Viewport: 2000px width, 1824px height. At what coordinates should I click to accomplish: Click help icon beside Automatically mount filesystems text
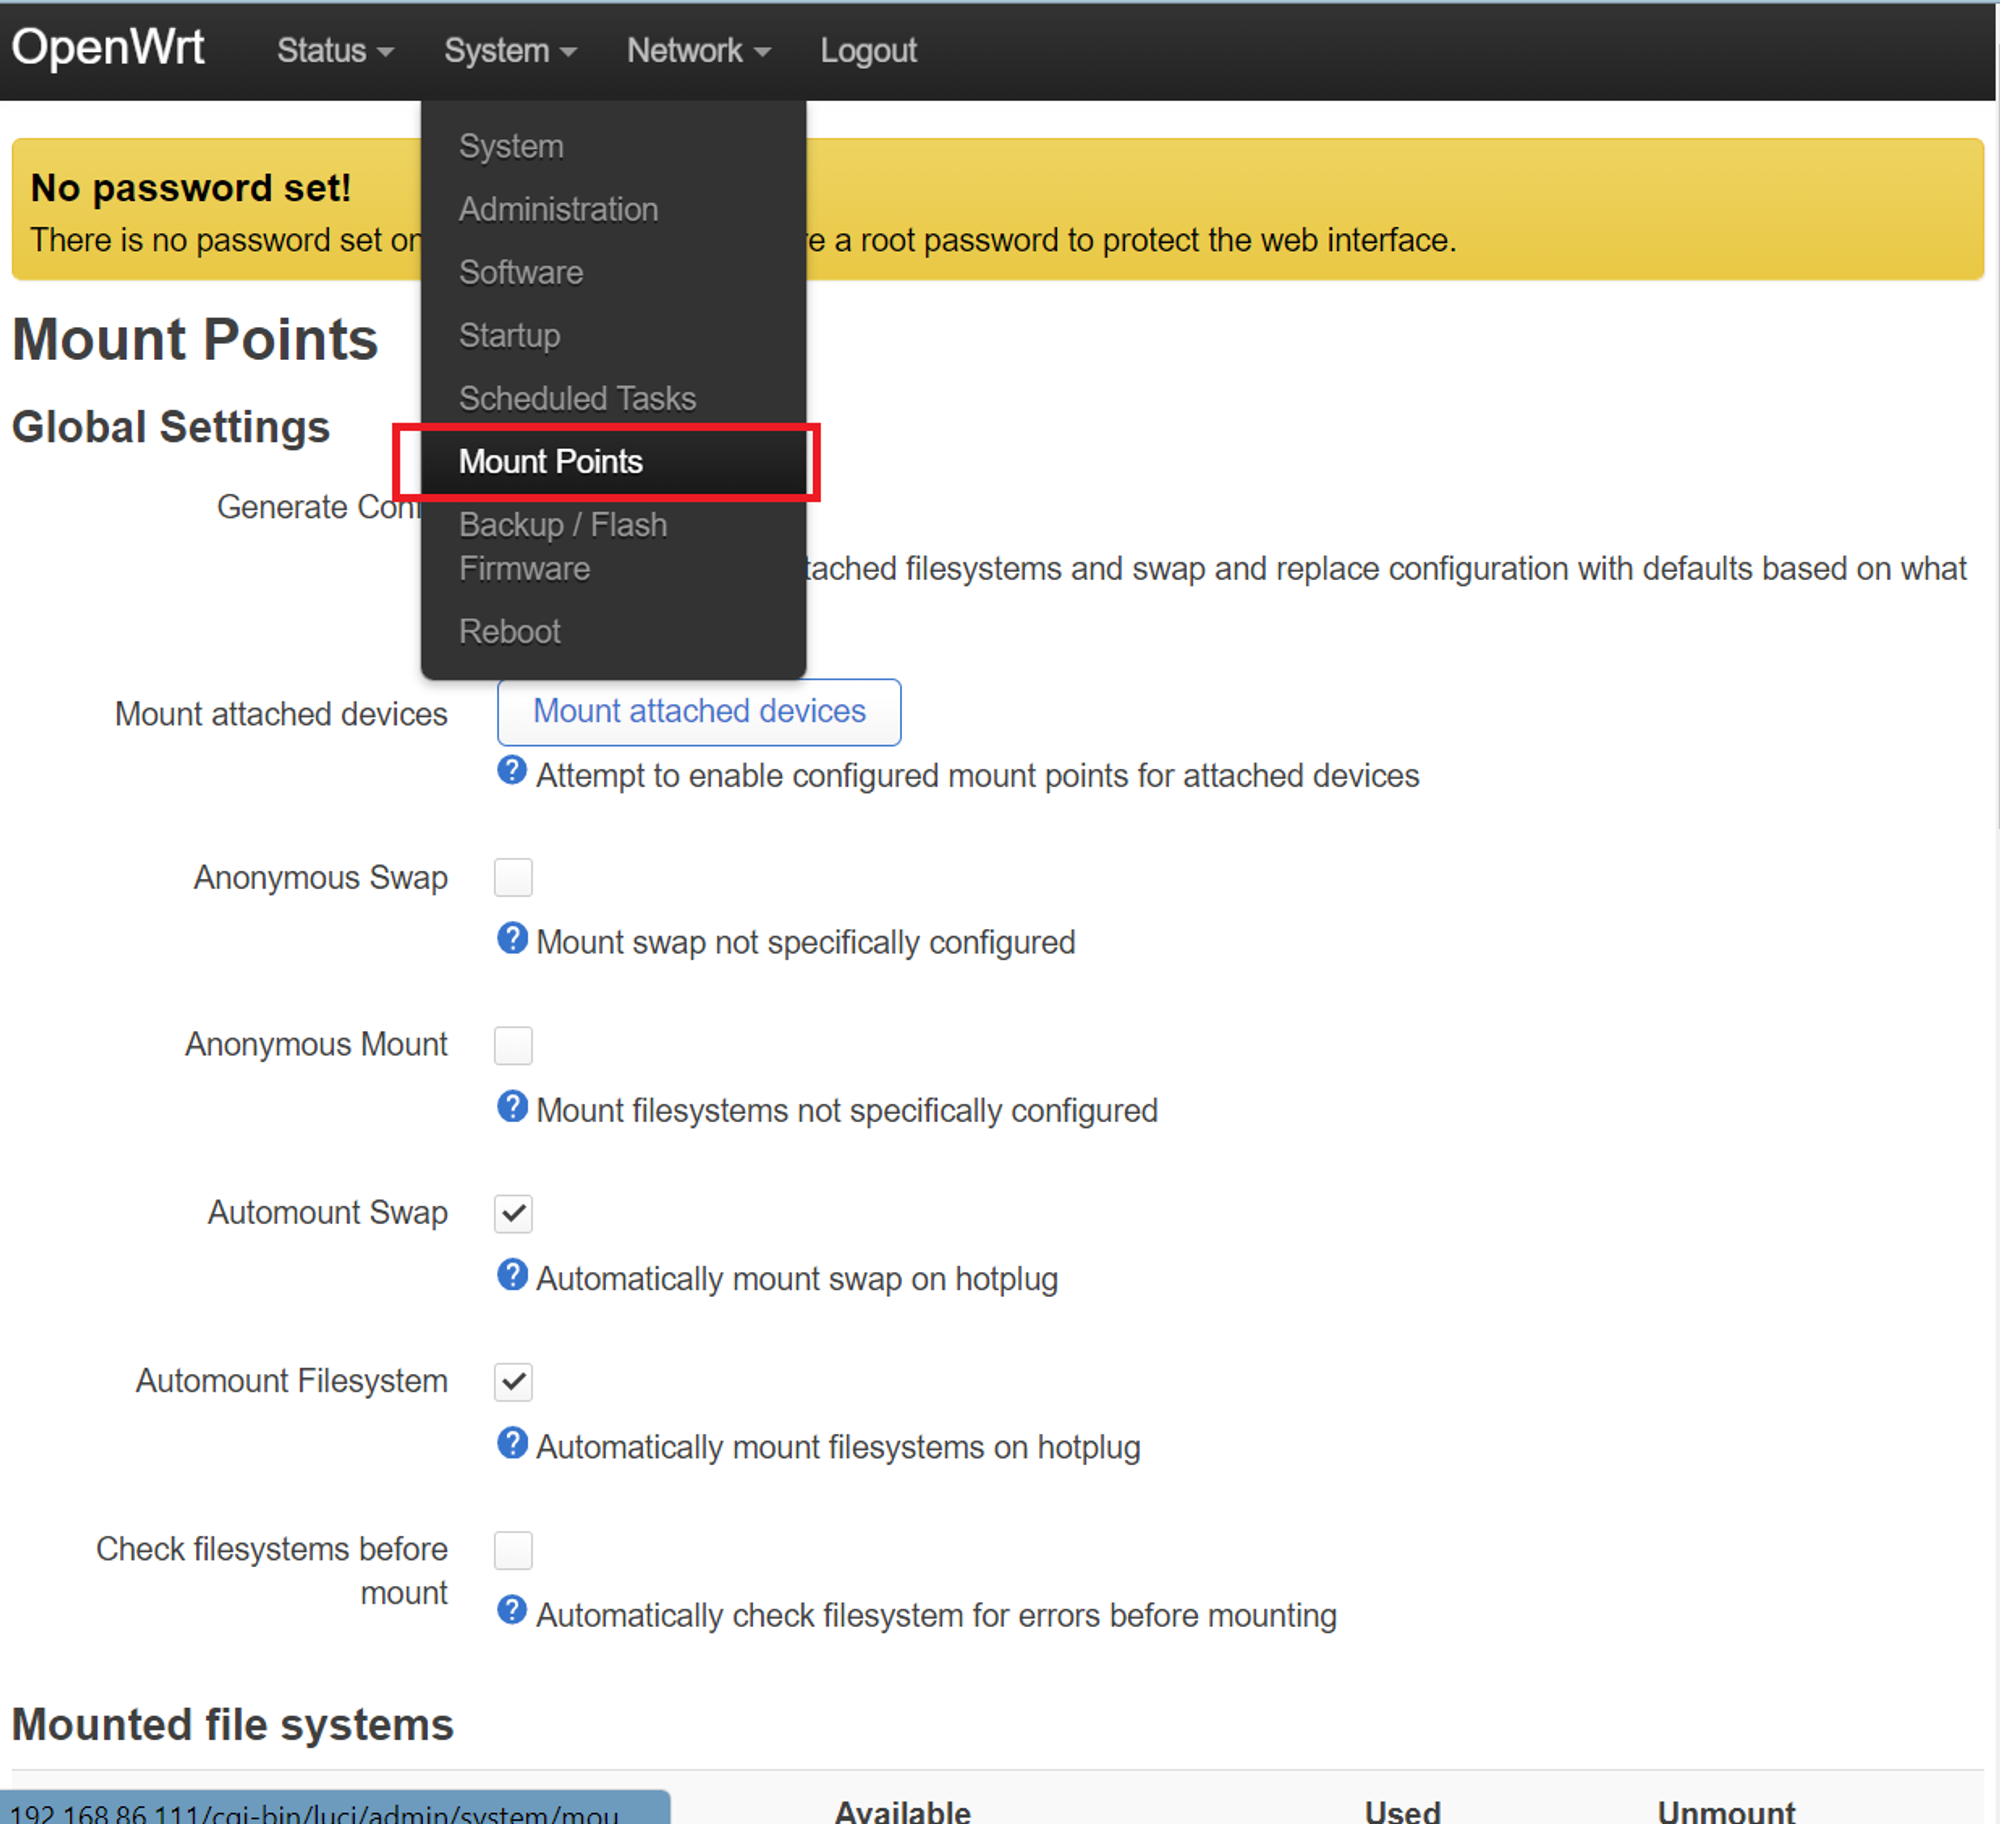(x=512, y=1443)
